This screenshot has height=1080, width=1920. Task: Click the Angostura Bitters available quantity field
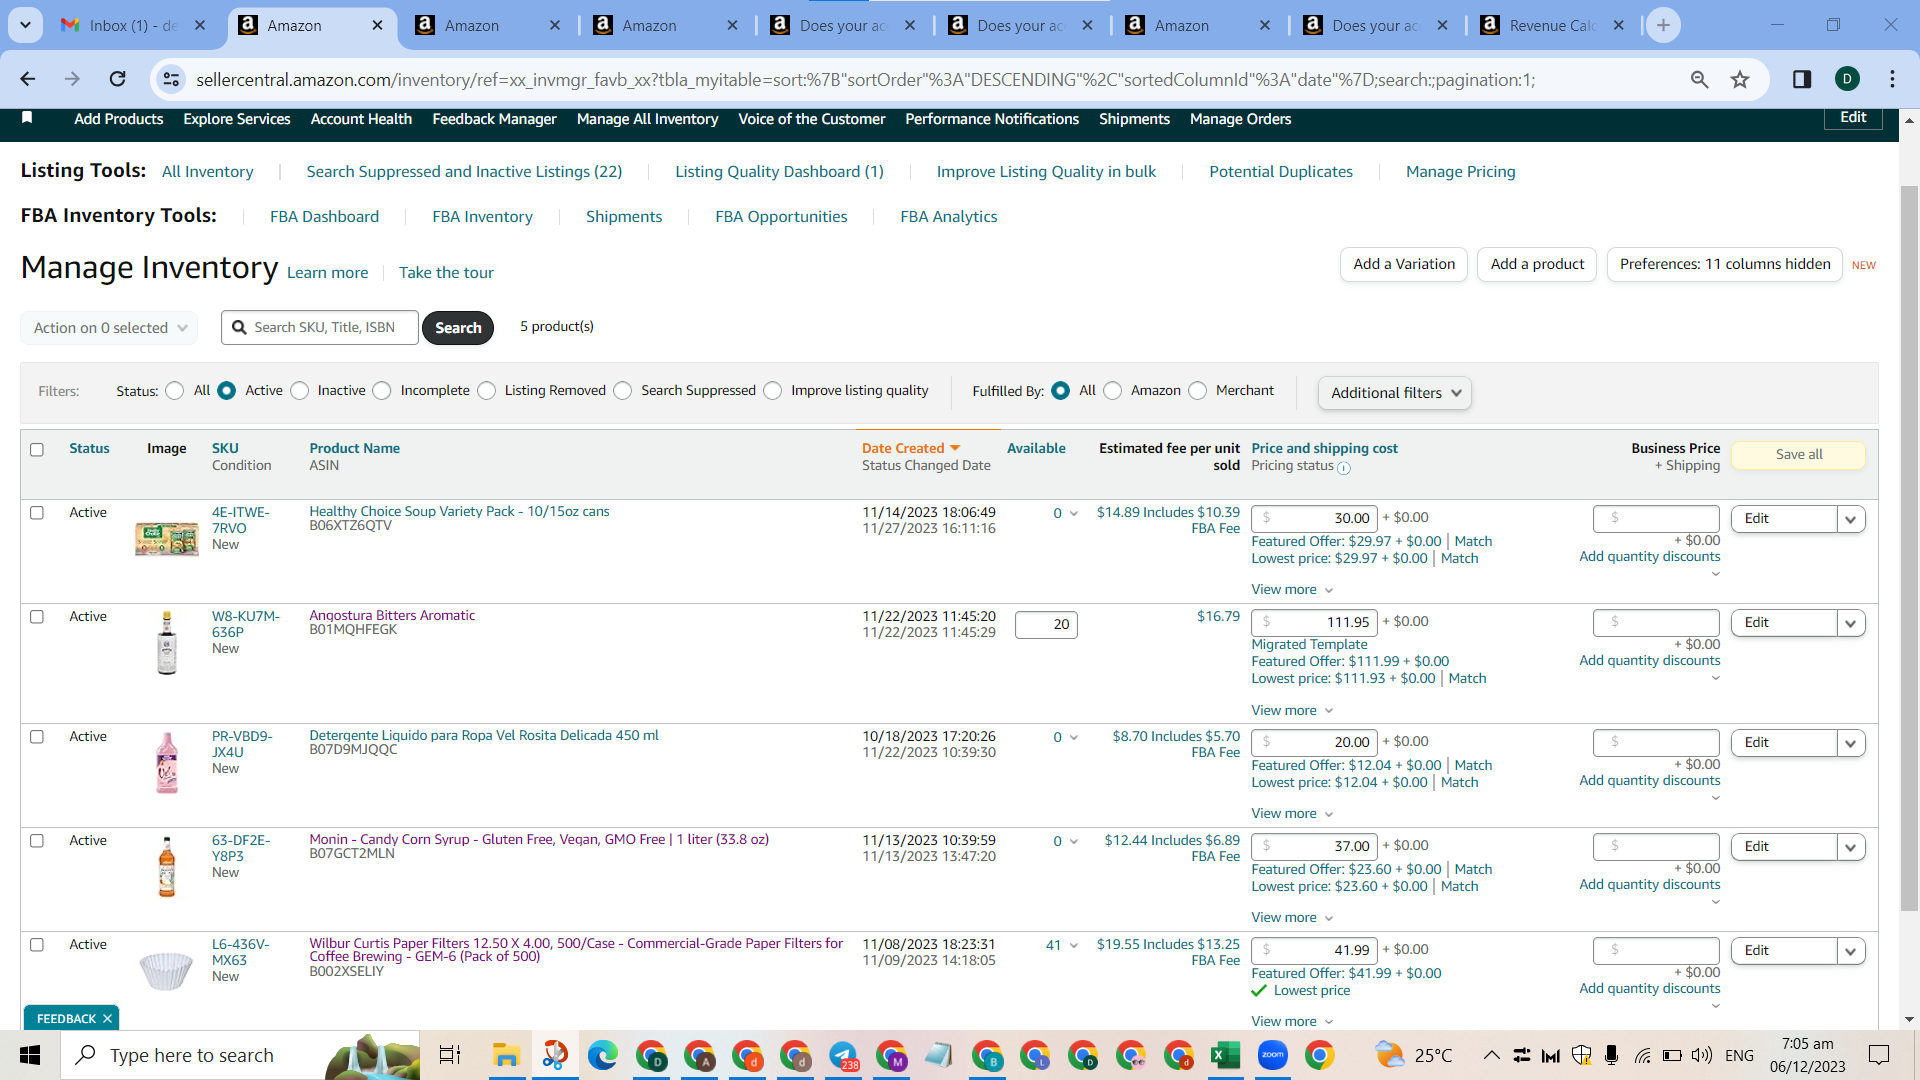point(1046,625)
